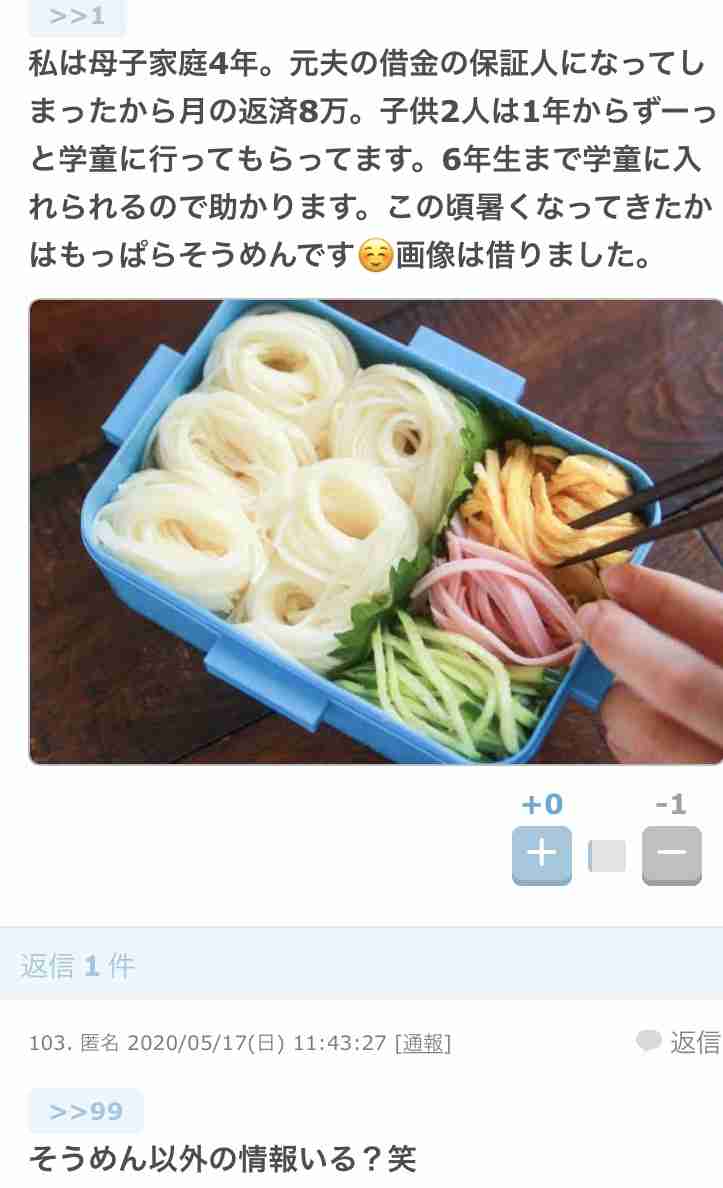The image size is (723, 1188).
Task: Select the +0 upvote count
Action: click(542, 804)
